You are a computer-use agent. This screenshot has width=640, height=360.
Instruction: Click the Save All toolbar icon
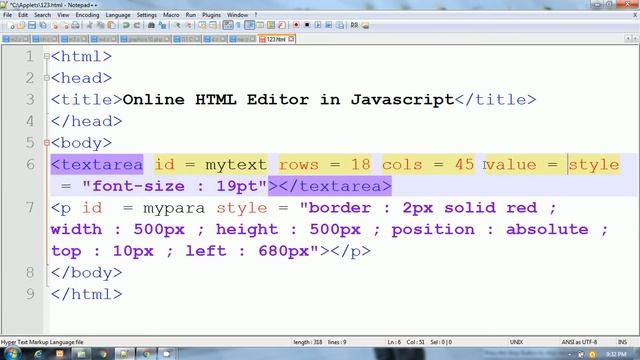point(43,25)
